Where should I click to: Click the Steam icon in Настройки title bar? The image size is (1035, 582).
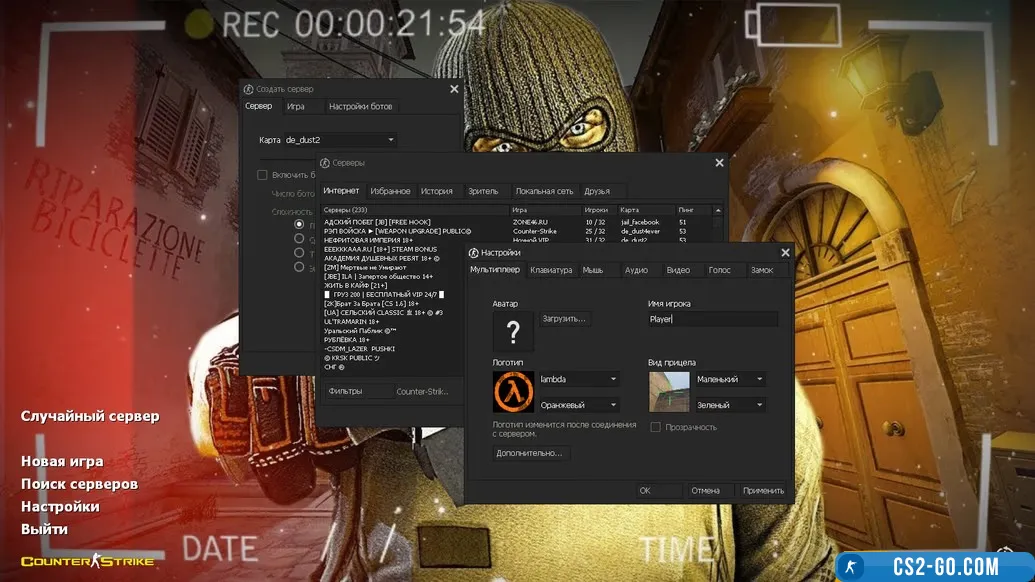point(474,253)
